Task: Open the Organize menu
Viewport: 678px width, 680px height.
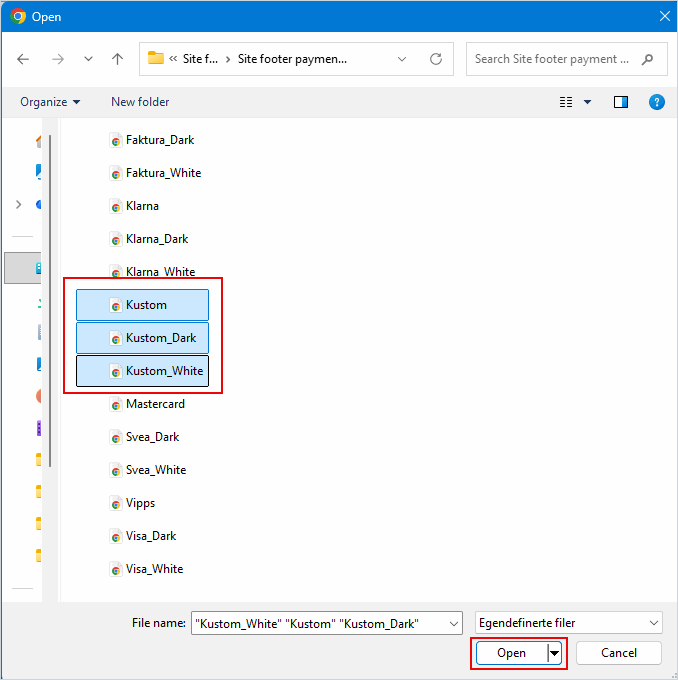Action: [50, 102]
